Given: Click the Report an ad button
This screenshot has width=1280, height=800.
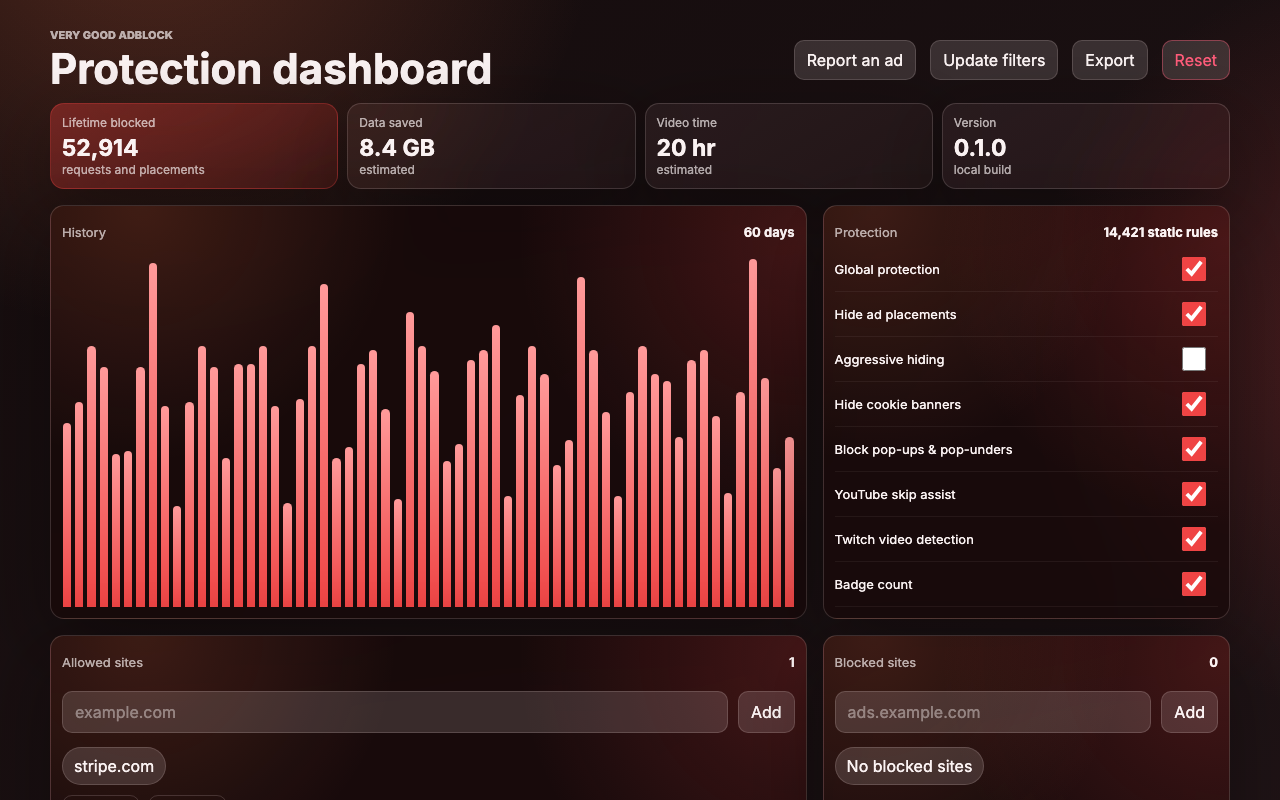Looking at the screenshot, I should point(855,60).
